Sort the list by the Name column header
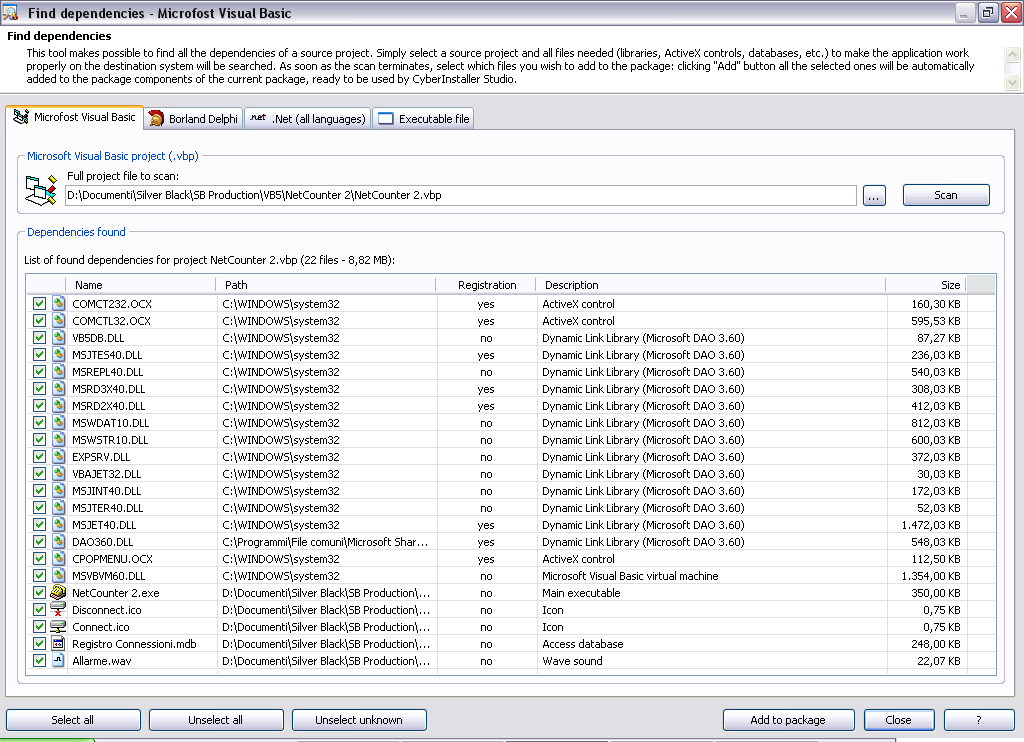The height and width of the screenshot is (742, 1024). coord(140,285)
